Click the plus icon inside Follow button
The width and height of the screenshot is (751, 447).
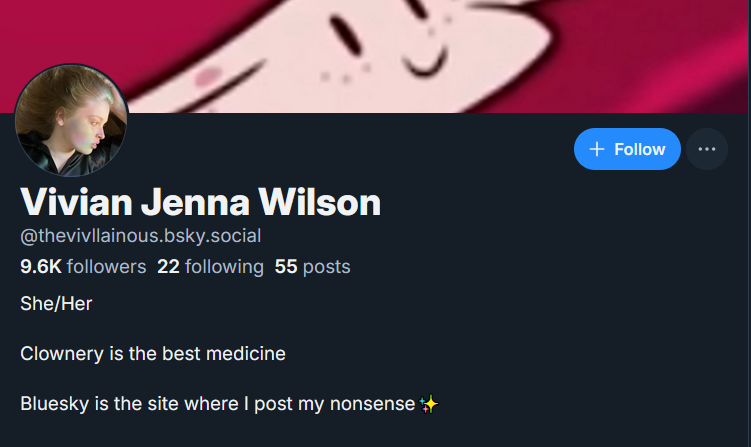click(597, 149)
